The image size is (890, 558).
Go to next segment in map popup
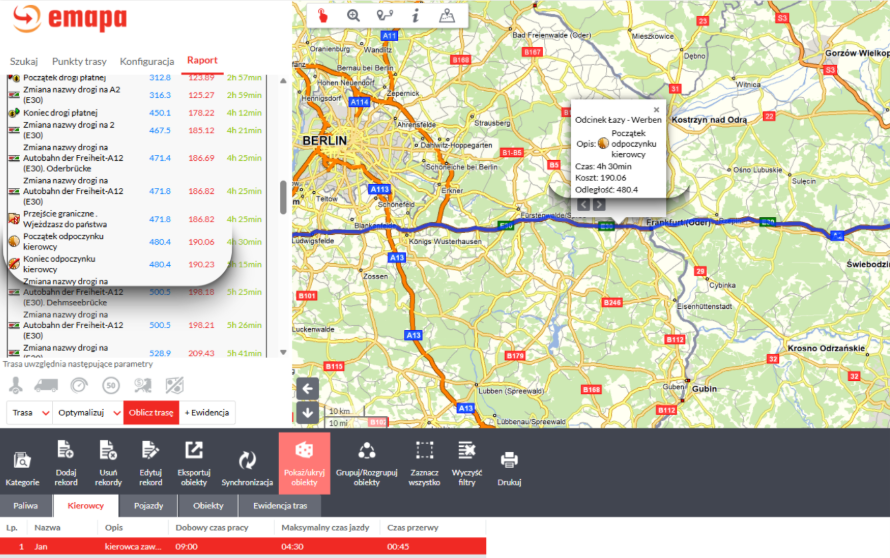598,204
